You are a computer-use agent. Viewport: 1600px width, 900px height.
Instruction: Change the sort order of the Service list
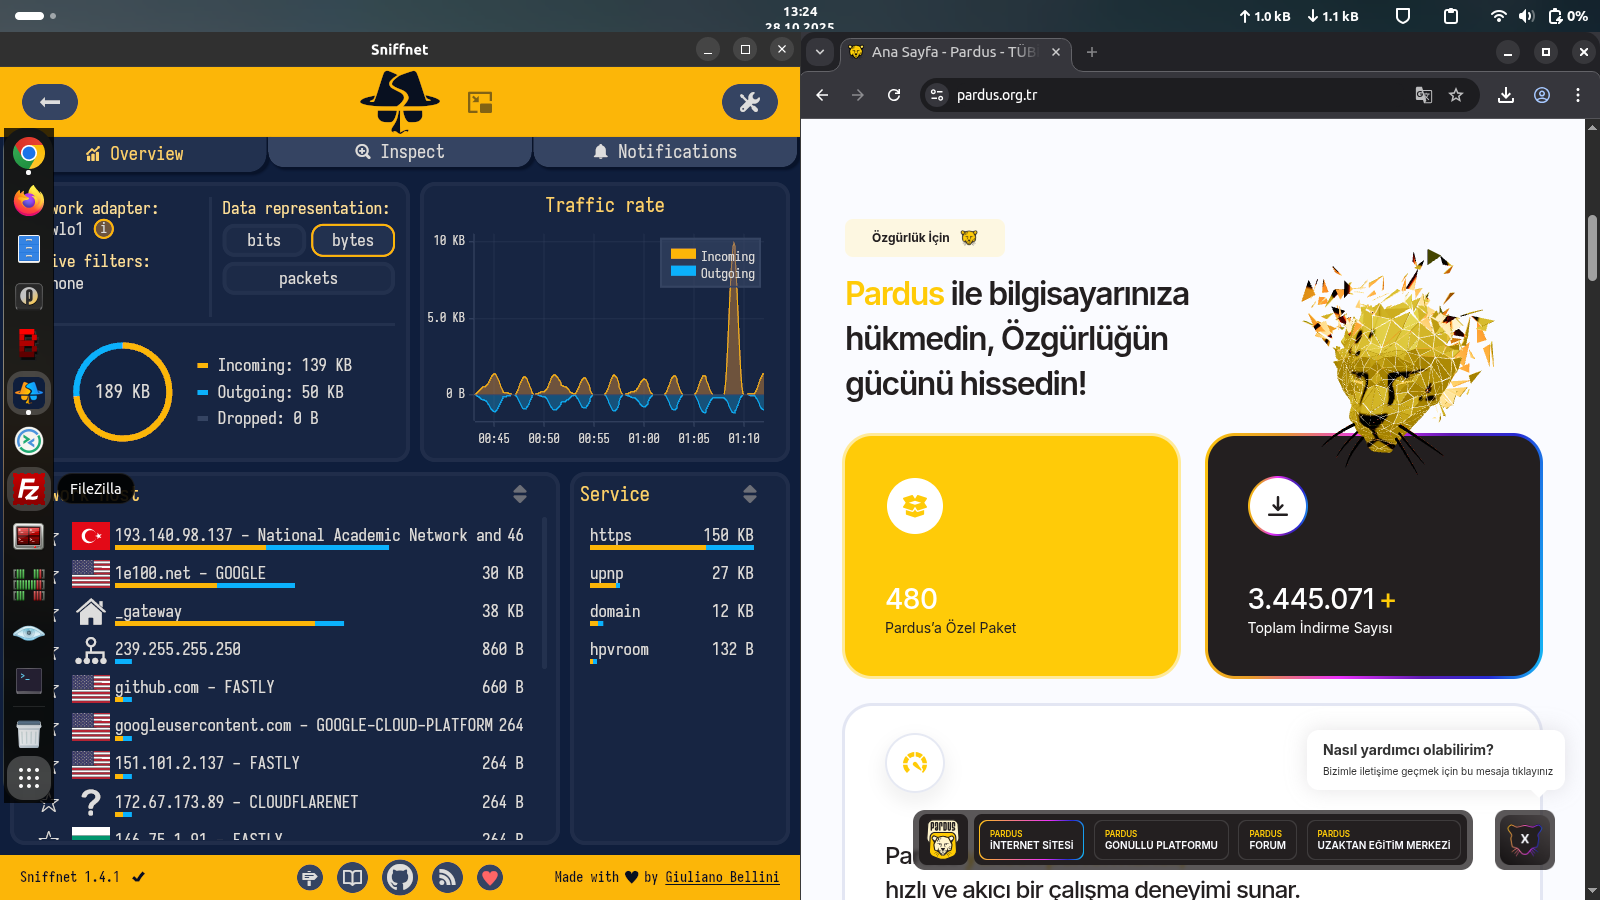[750, 494]
